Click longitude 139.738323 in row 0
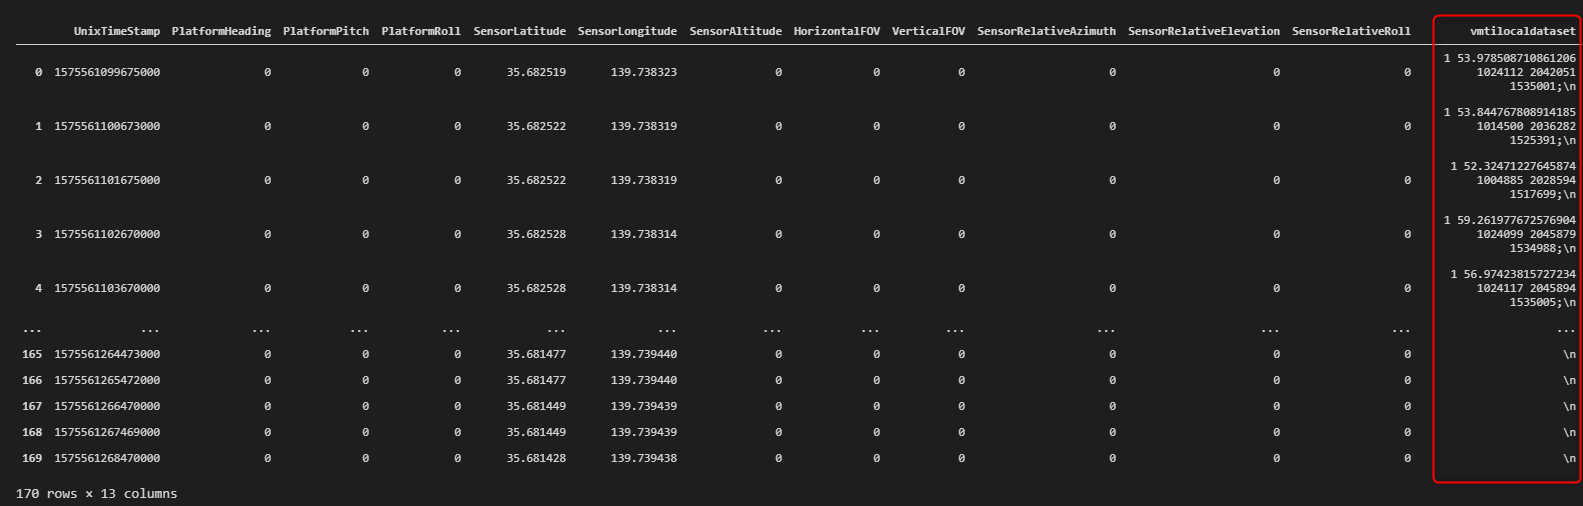Image resolution: width=1583 pixels, height=506 pixels. 644,72
